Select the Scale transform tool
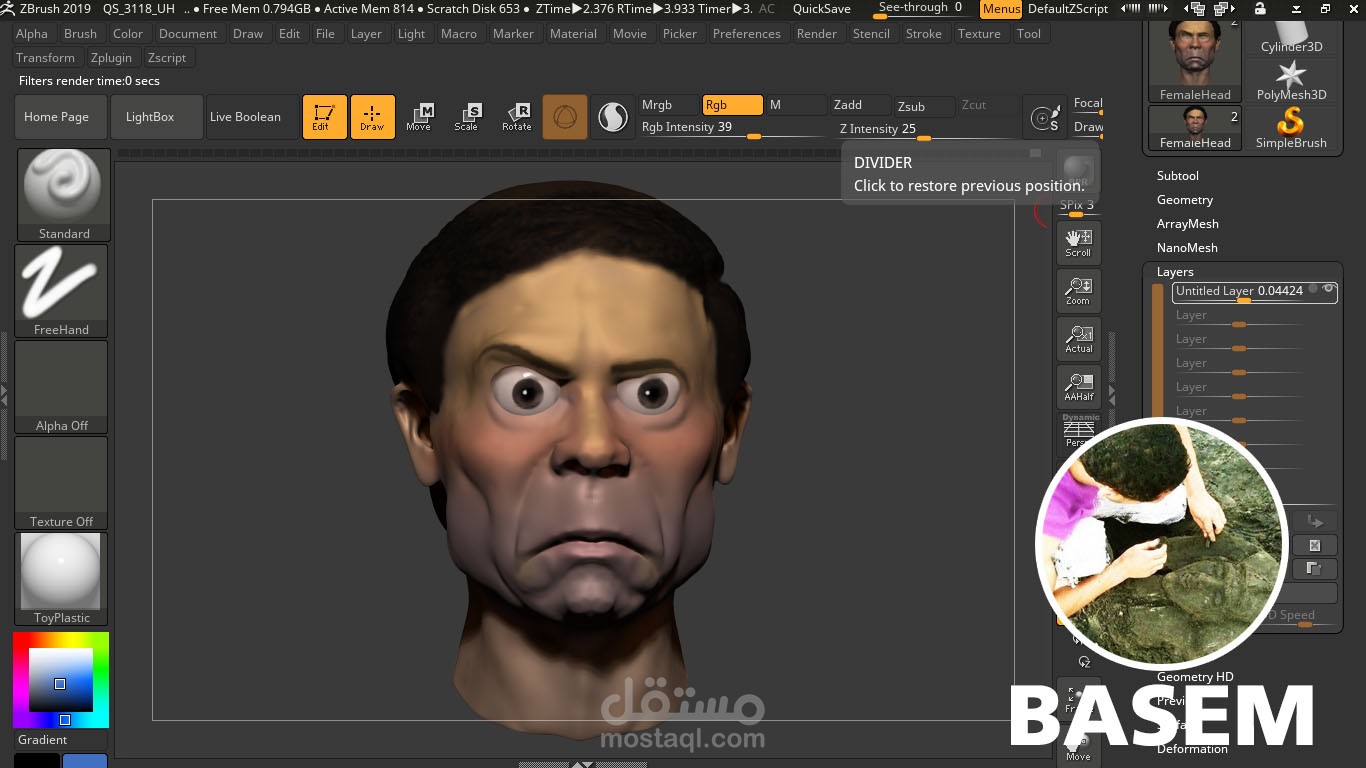The height and width of the screenshot is (768, 1366). (x=467, y=117)
